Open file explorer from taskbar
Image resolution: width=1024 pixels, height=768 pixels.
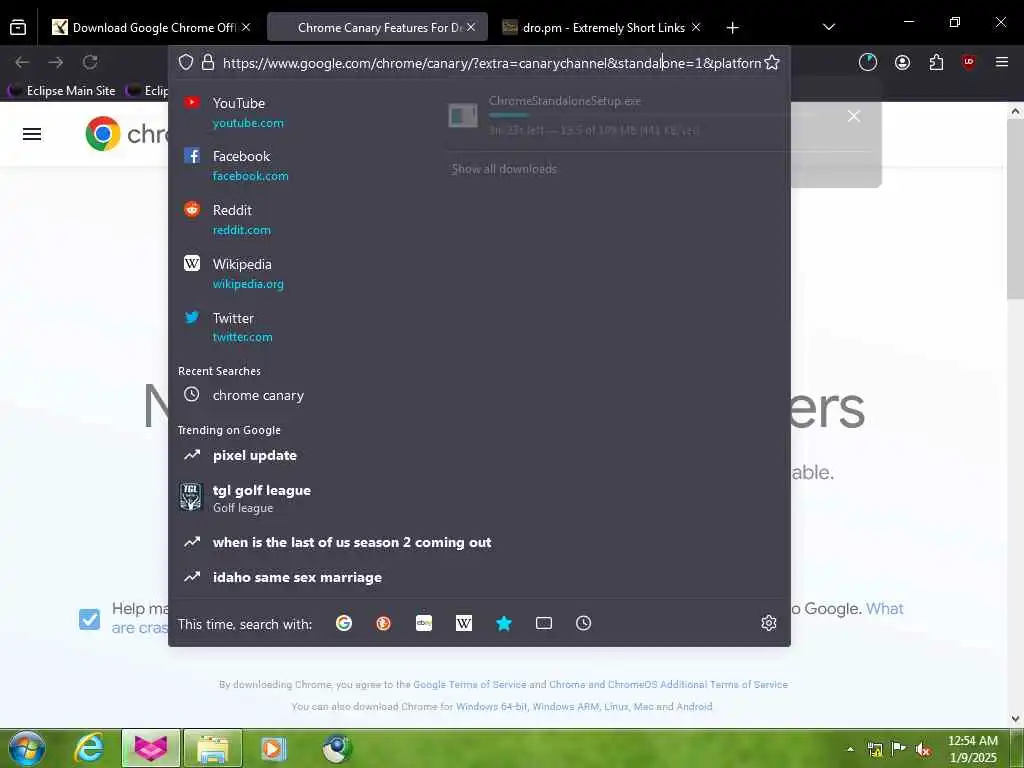[x=213, y=748]
